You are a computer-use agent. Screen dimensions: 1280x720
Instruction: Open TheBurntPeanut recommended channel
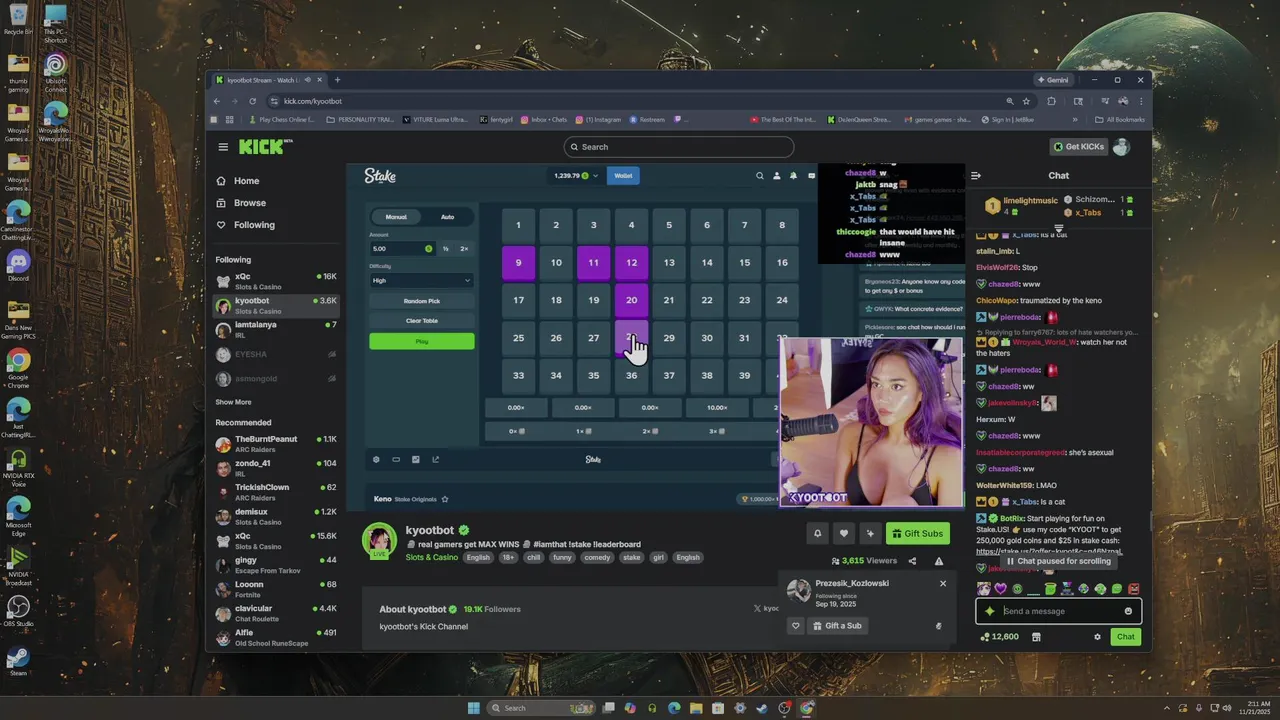(275, 443)
